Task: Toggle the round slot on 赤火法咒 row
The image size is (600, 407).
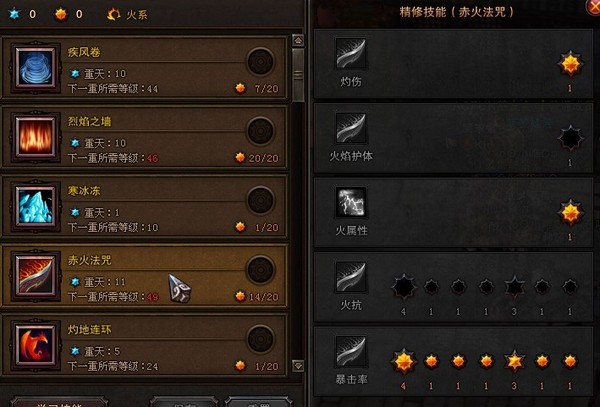Action: (x=261, y=270)
